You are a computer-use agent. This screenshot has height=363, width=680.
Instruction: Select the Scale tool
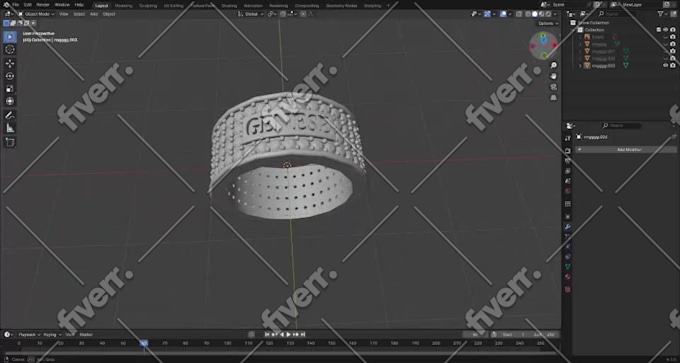tap(10, 88)
